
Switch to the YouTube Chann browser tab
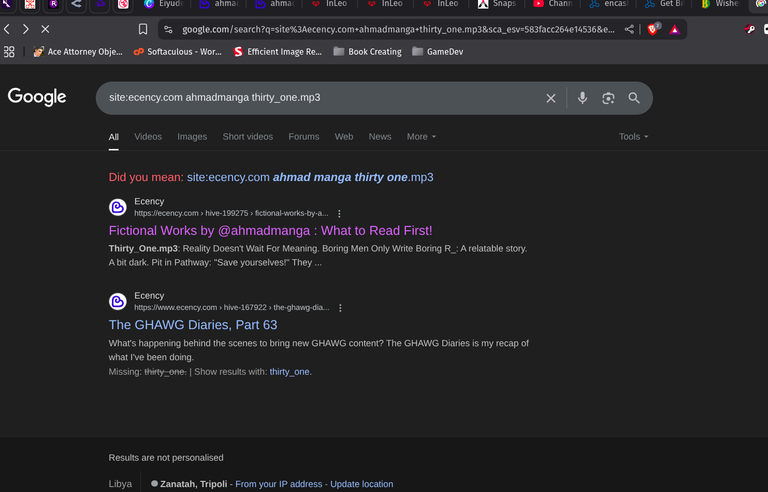click(x=552, y=4)
